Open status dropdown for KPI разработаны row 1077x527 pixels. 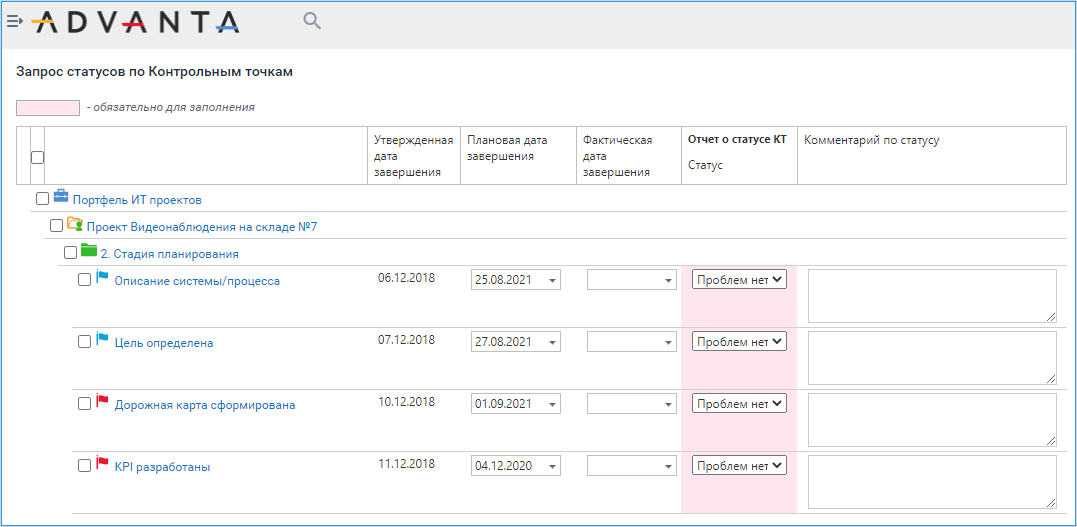click(739, 465)
